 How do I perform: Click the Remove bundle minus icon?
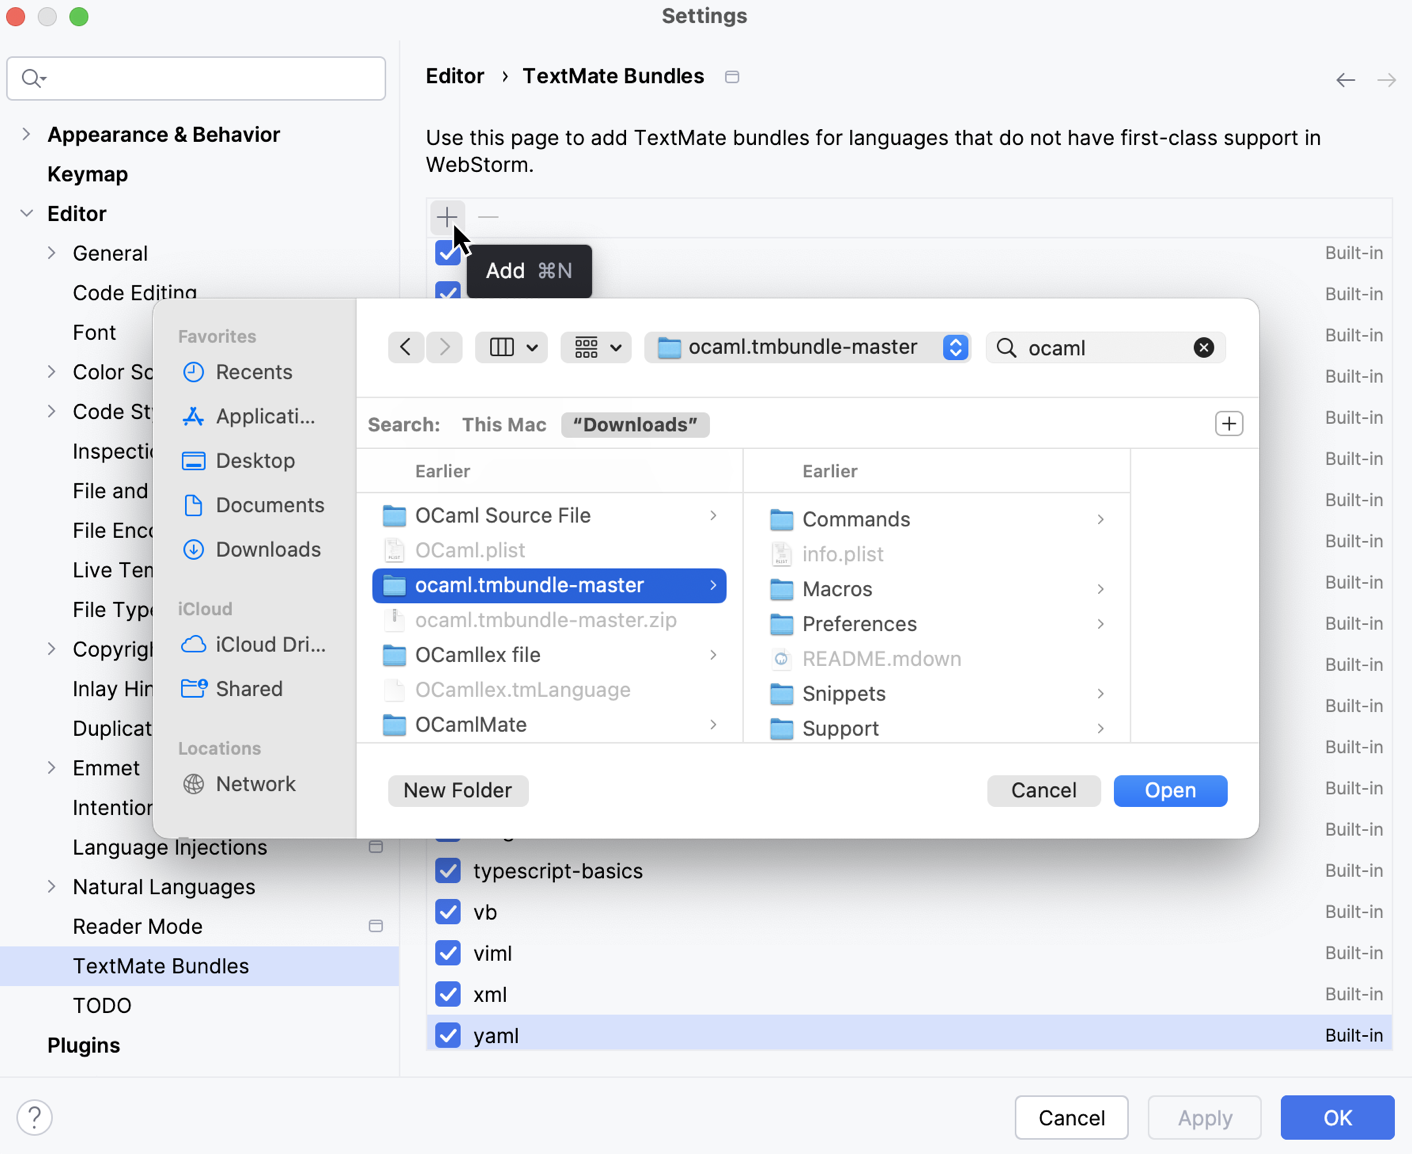[488, 217]
